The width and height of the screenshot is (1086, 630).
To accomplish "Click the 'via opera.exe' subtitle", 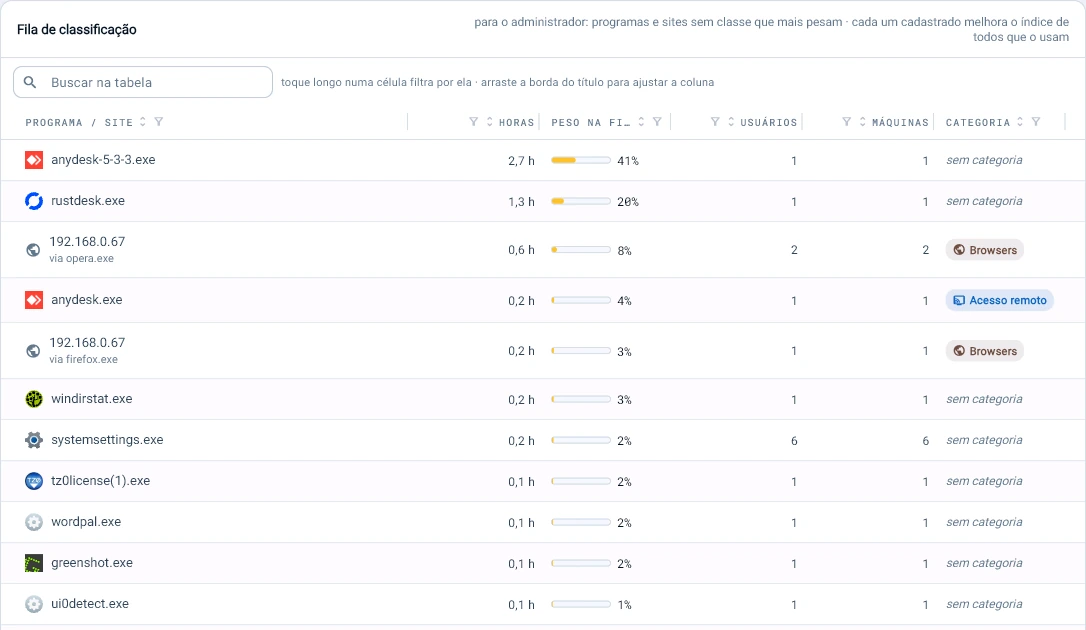I will click(x=81, y=259).
